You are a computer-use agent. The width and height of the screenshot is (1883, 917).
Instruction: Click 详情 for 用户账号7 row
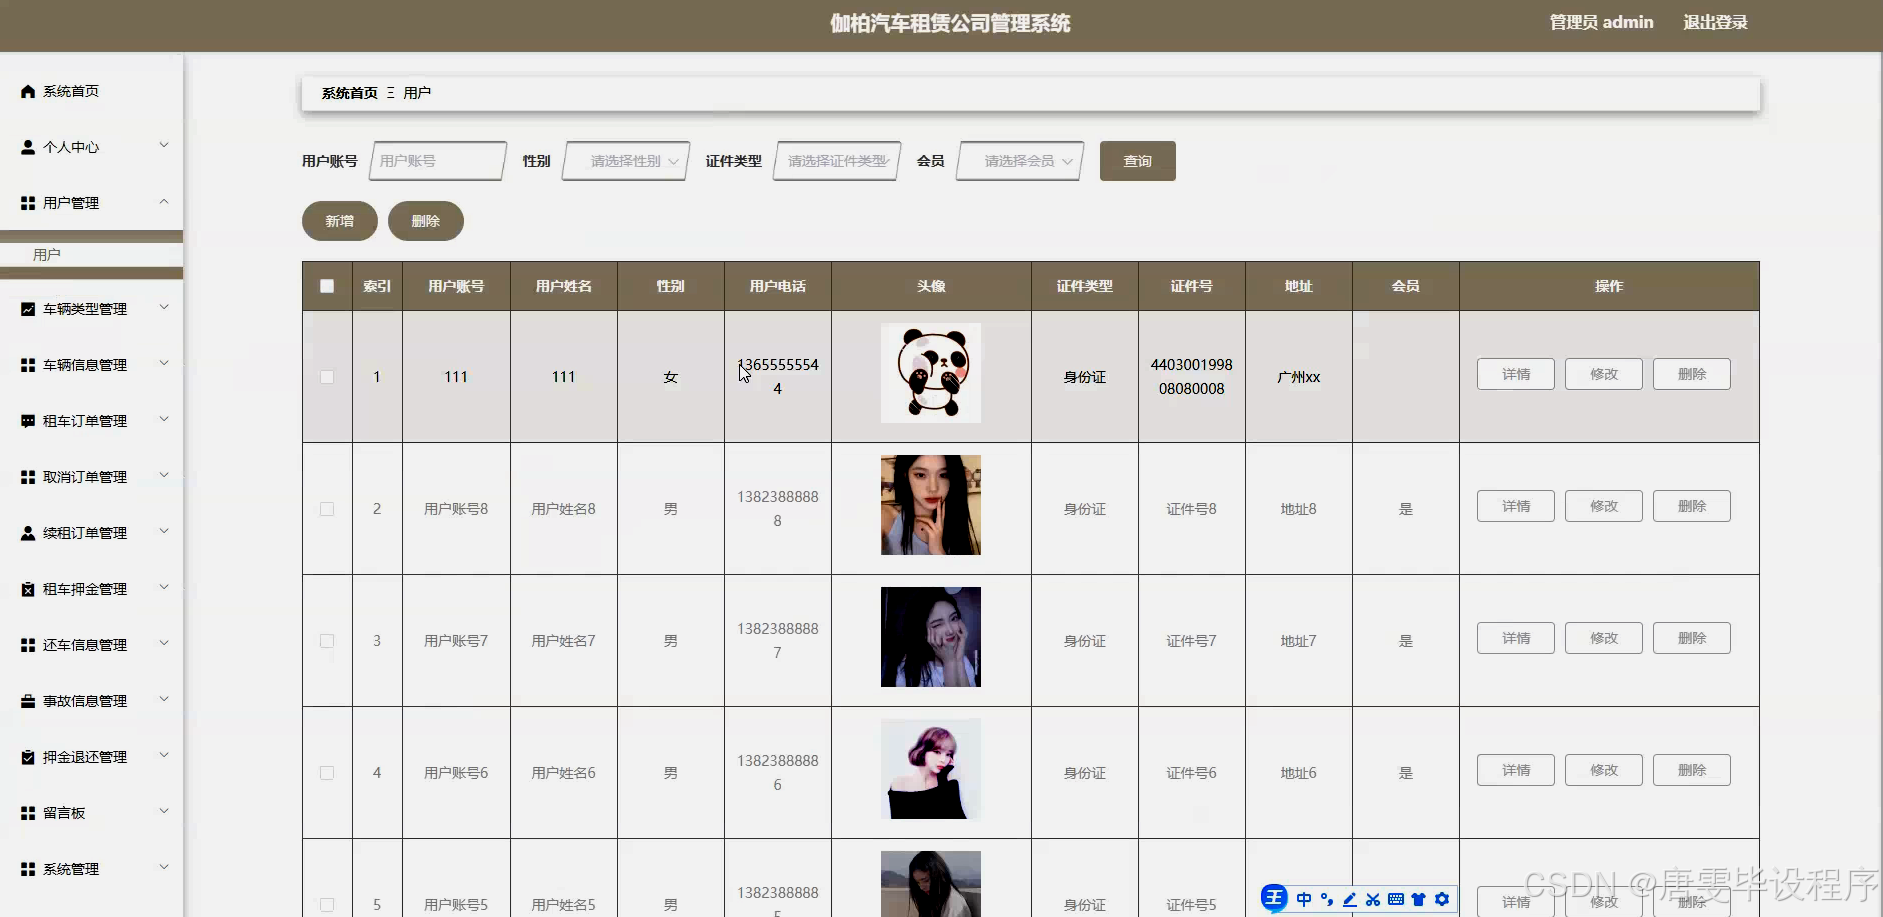point(1516,638)
